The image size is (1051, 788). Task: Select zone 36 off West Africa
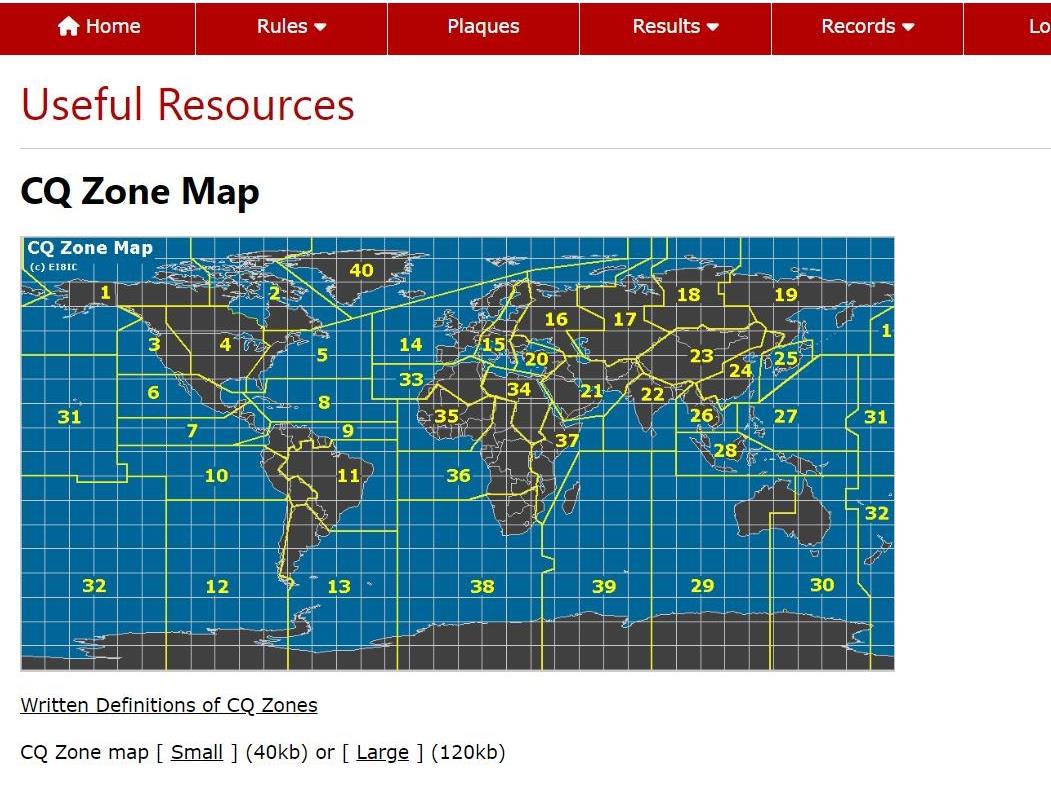[x=458, y=476]
